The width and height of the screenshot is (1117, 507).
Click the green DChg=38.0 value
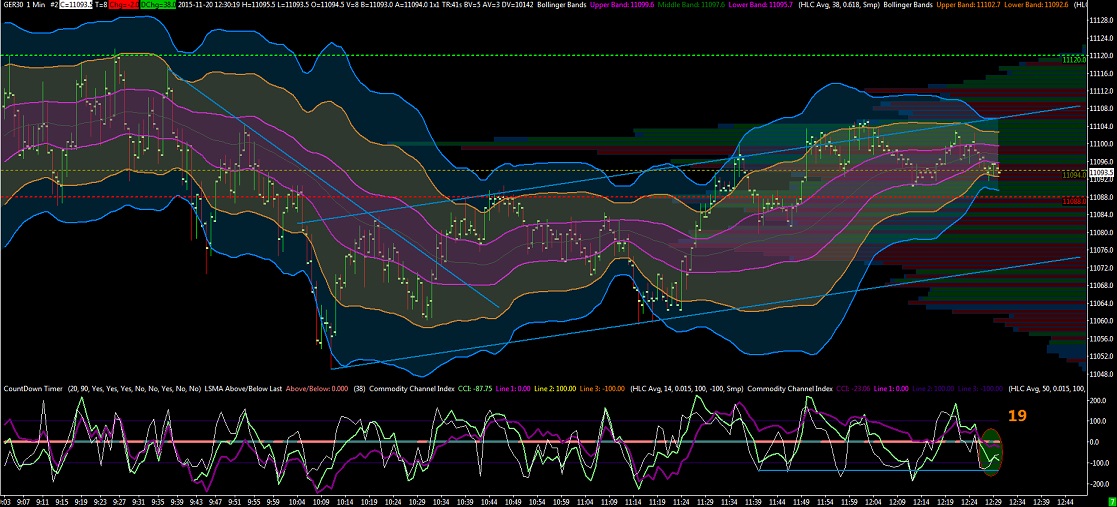(157, 4)
